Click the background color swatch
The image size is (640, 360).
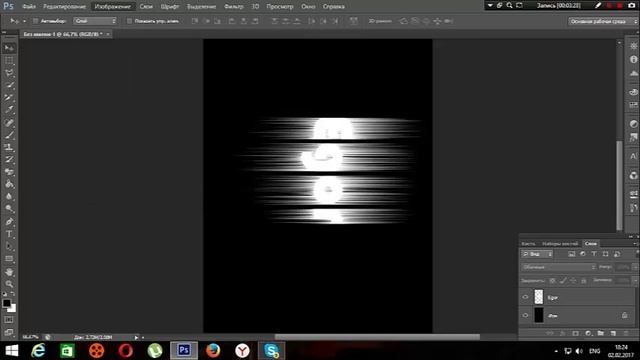click(x=13, y=309)
